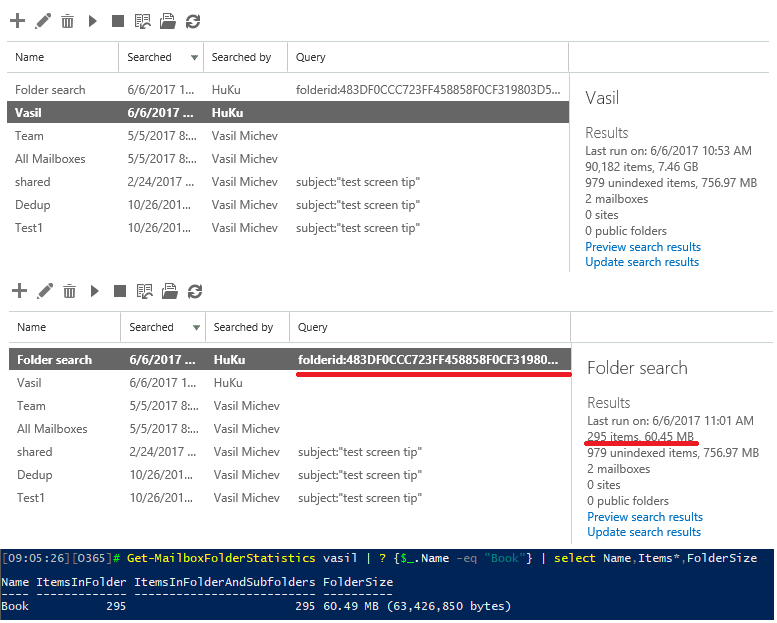Select shared row in upper table
777x623 pixels.
tap(288, 182)
